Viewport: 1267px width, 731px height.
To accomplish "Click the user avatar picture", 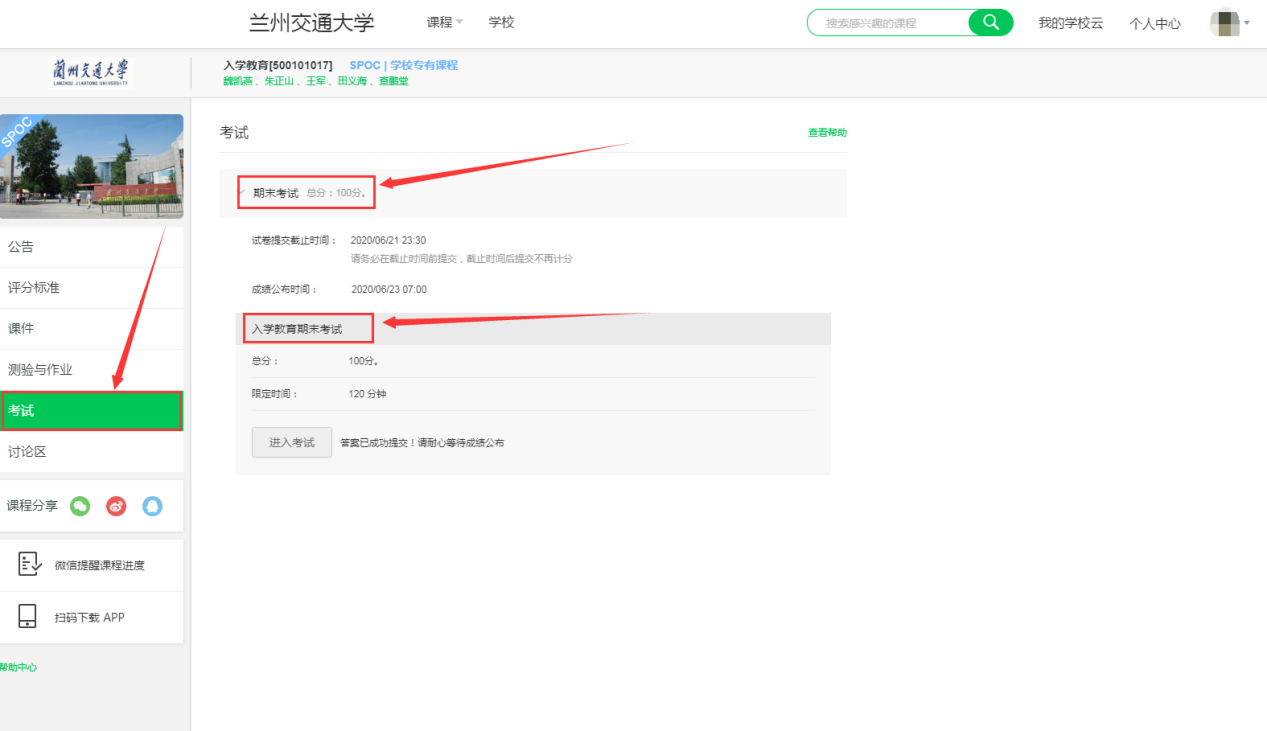I will pos(1224,23).
